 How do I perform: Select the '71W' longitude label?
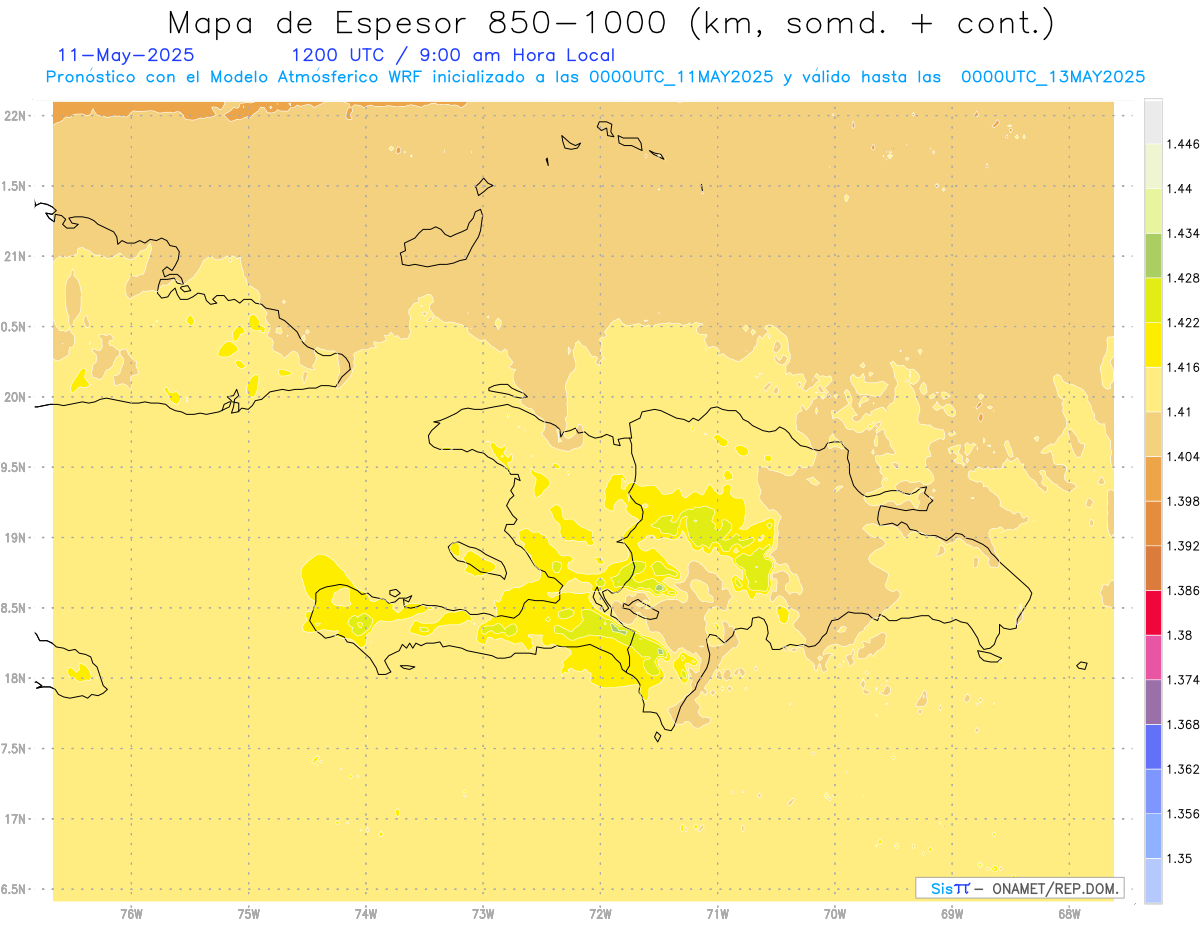click(717, 914)
